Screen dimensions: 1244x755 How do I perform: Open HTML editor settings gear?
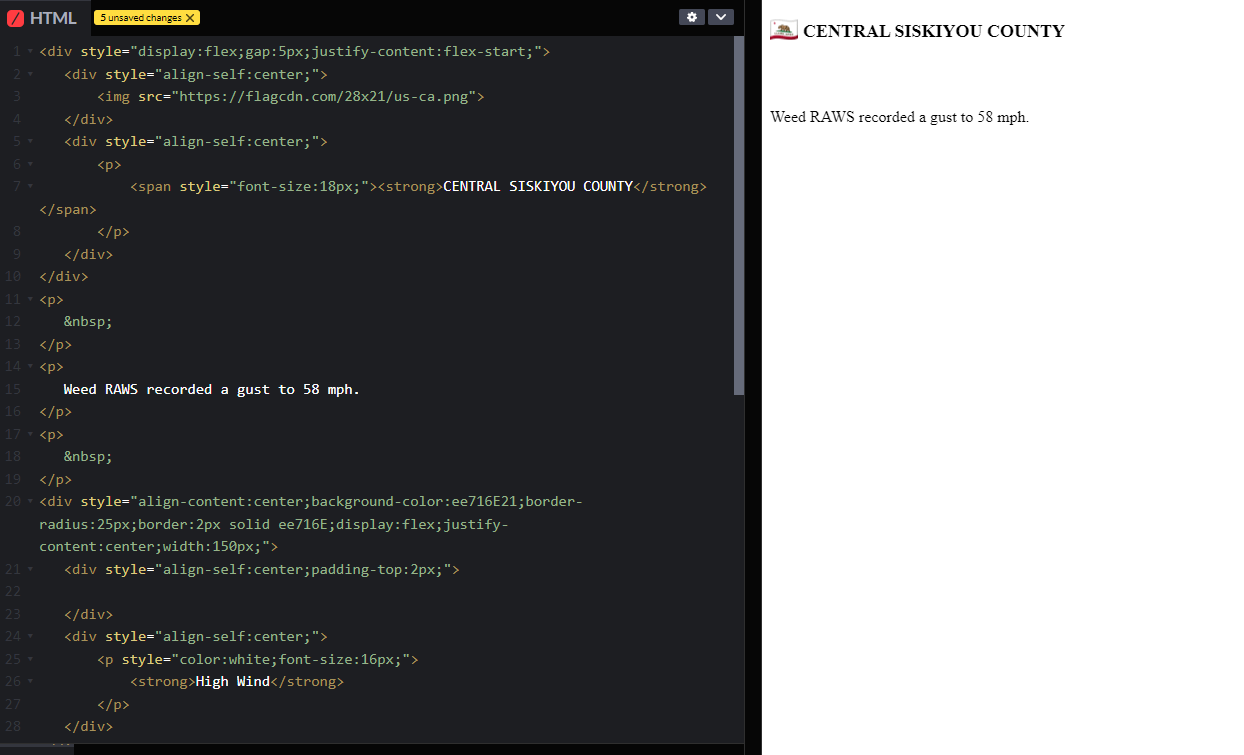[691, 17]
